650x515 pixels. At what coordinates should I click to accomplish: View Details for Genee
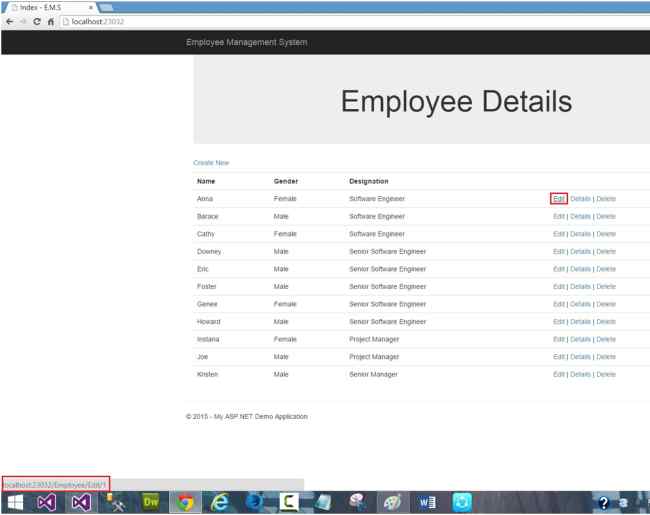(580, 304)
